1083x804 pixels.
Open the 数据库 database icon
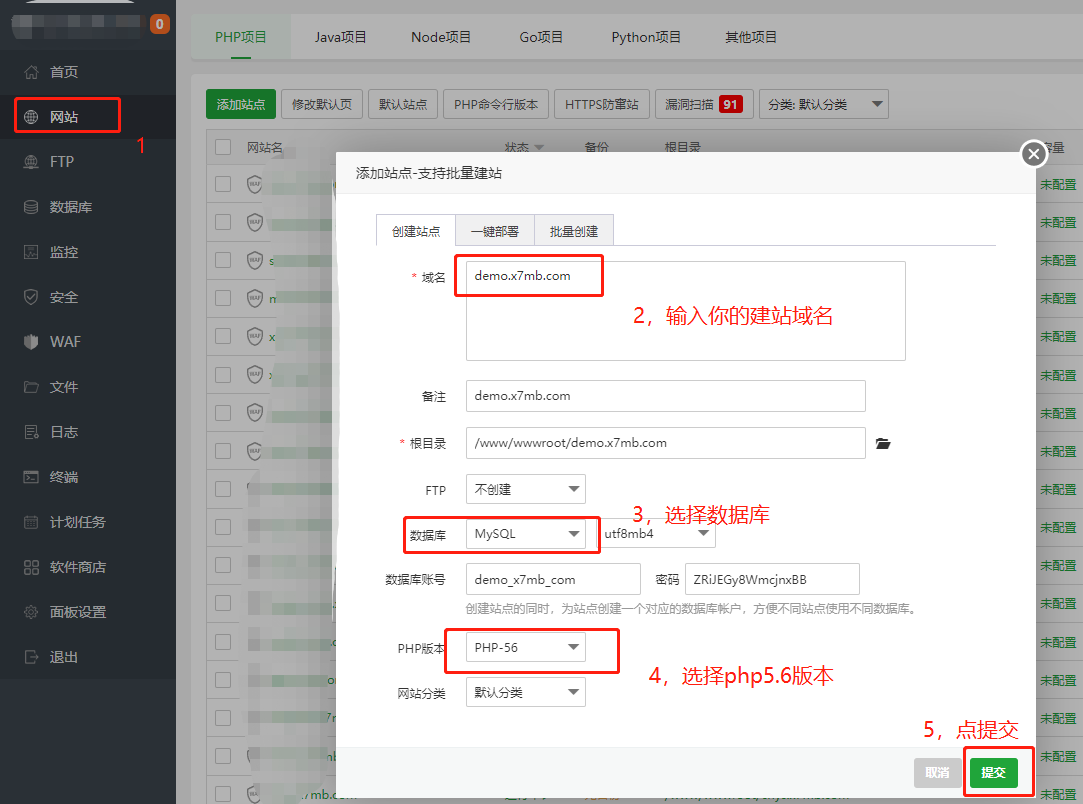31,207
